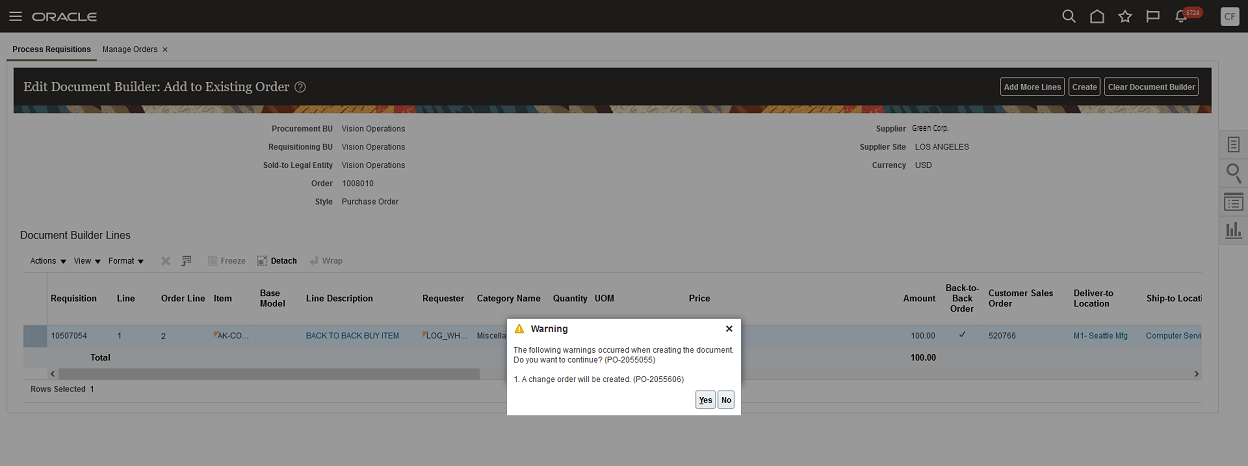Click Yes in the Warning dialog
Viewport: 1248px width, 466px height.
pos(705,400)
